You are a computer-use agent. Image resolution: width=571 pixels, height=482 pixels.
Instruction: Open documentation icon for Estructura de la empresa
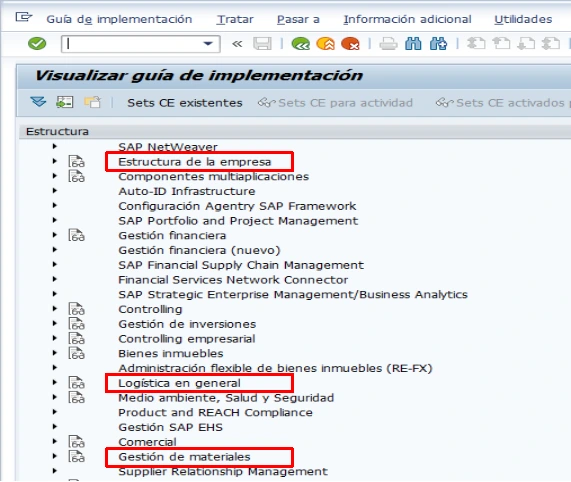click(x=76, y=161)
